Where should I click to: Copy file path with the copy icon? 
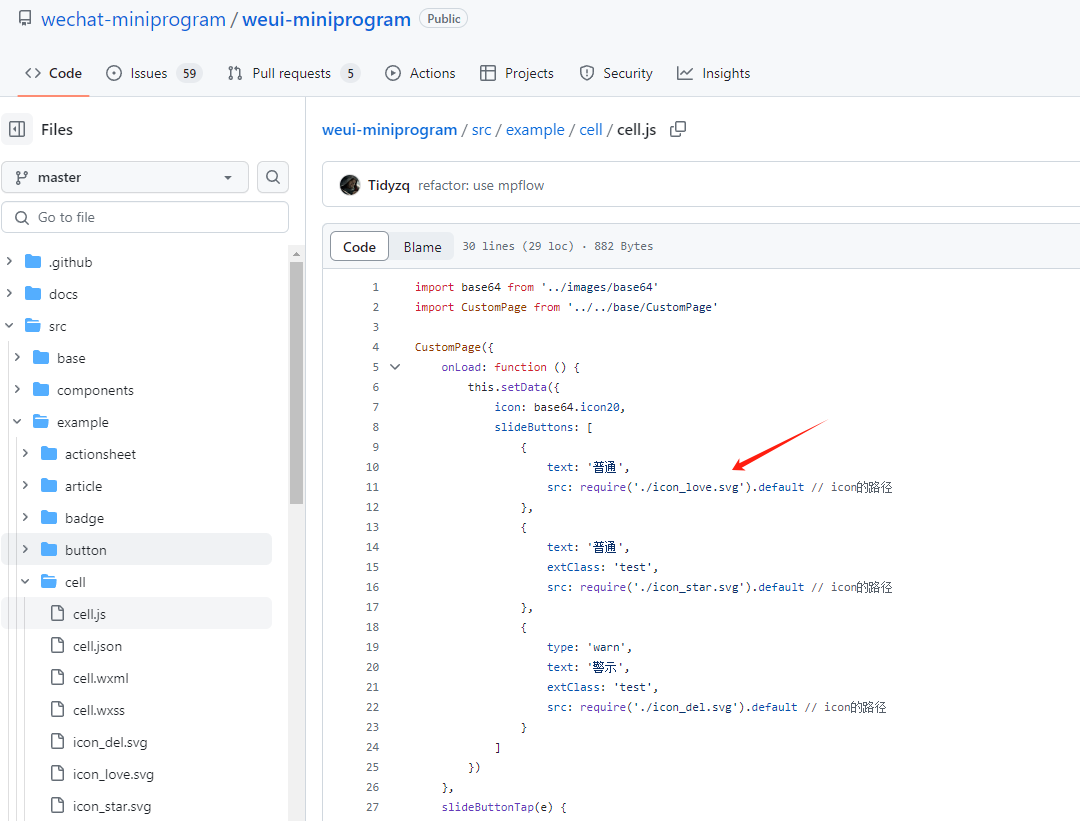coord(678,129)
